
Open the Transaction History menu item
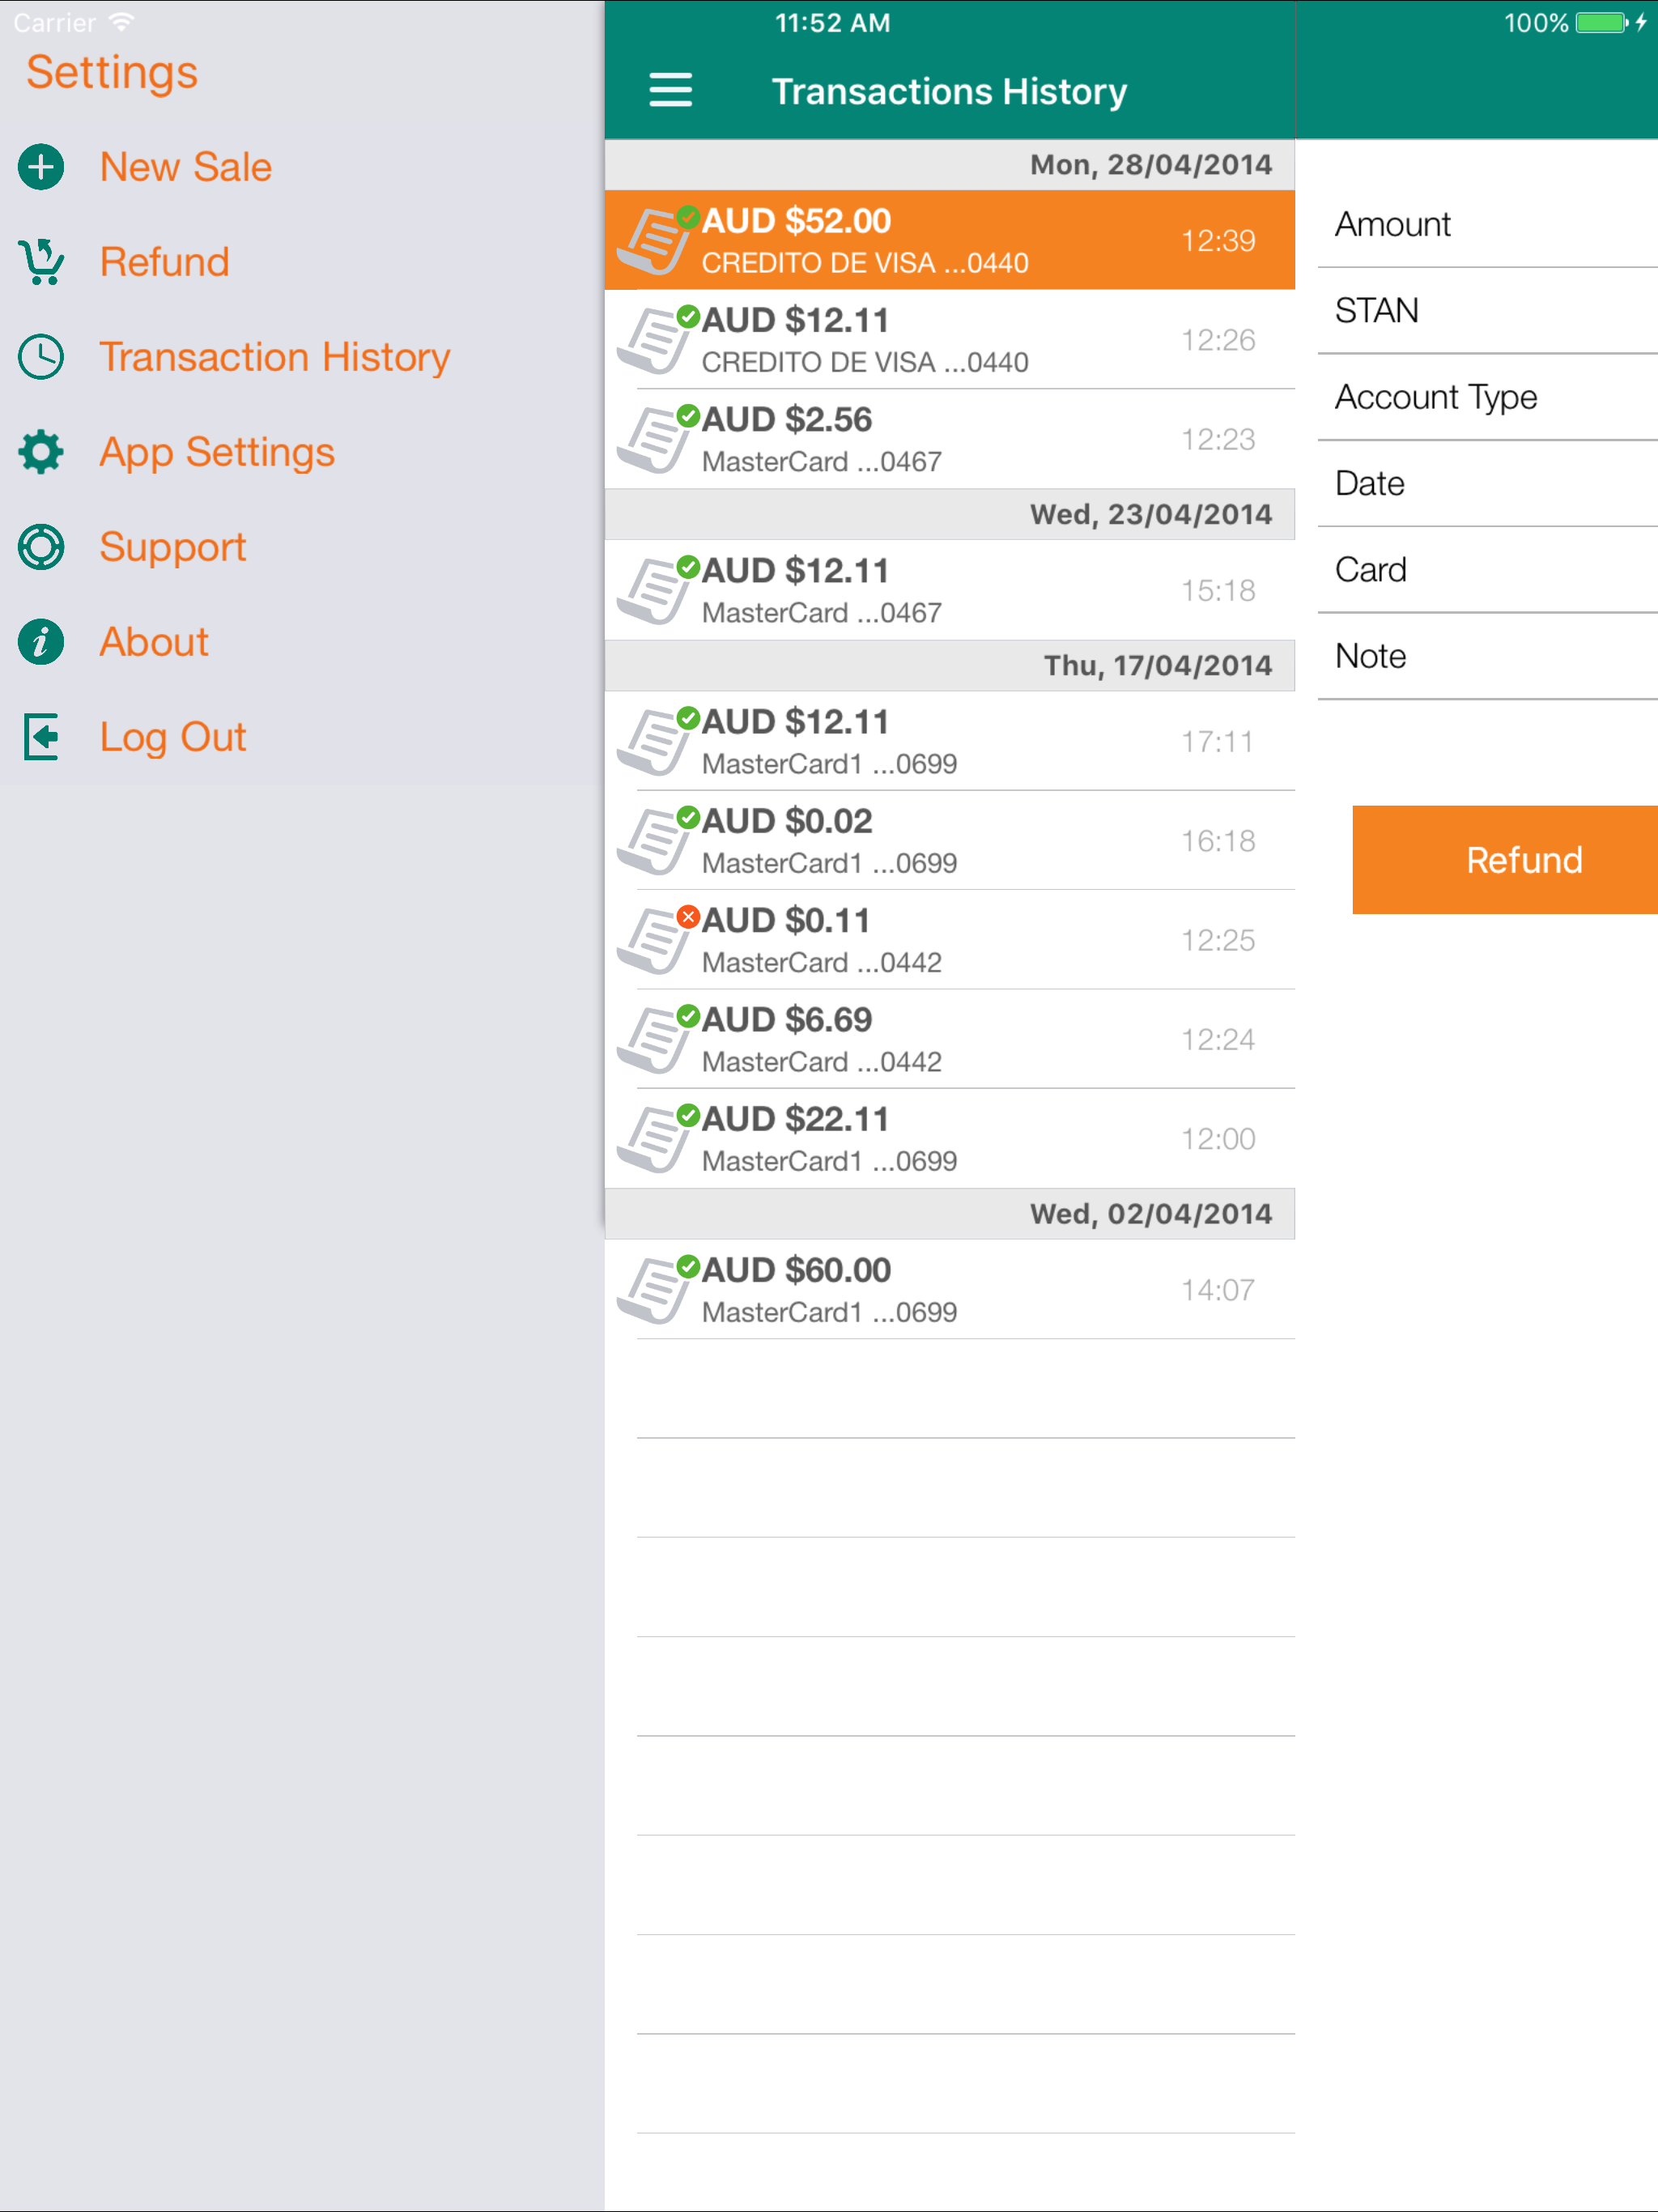click(x=274, y=357)
